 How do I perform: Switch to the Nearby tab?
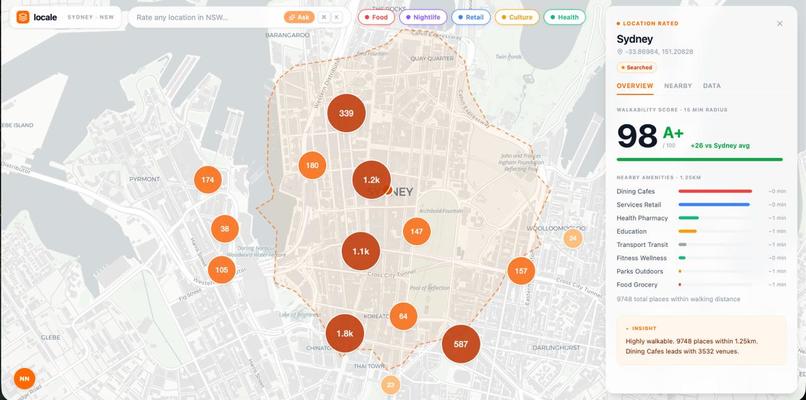coord(678,86)
